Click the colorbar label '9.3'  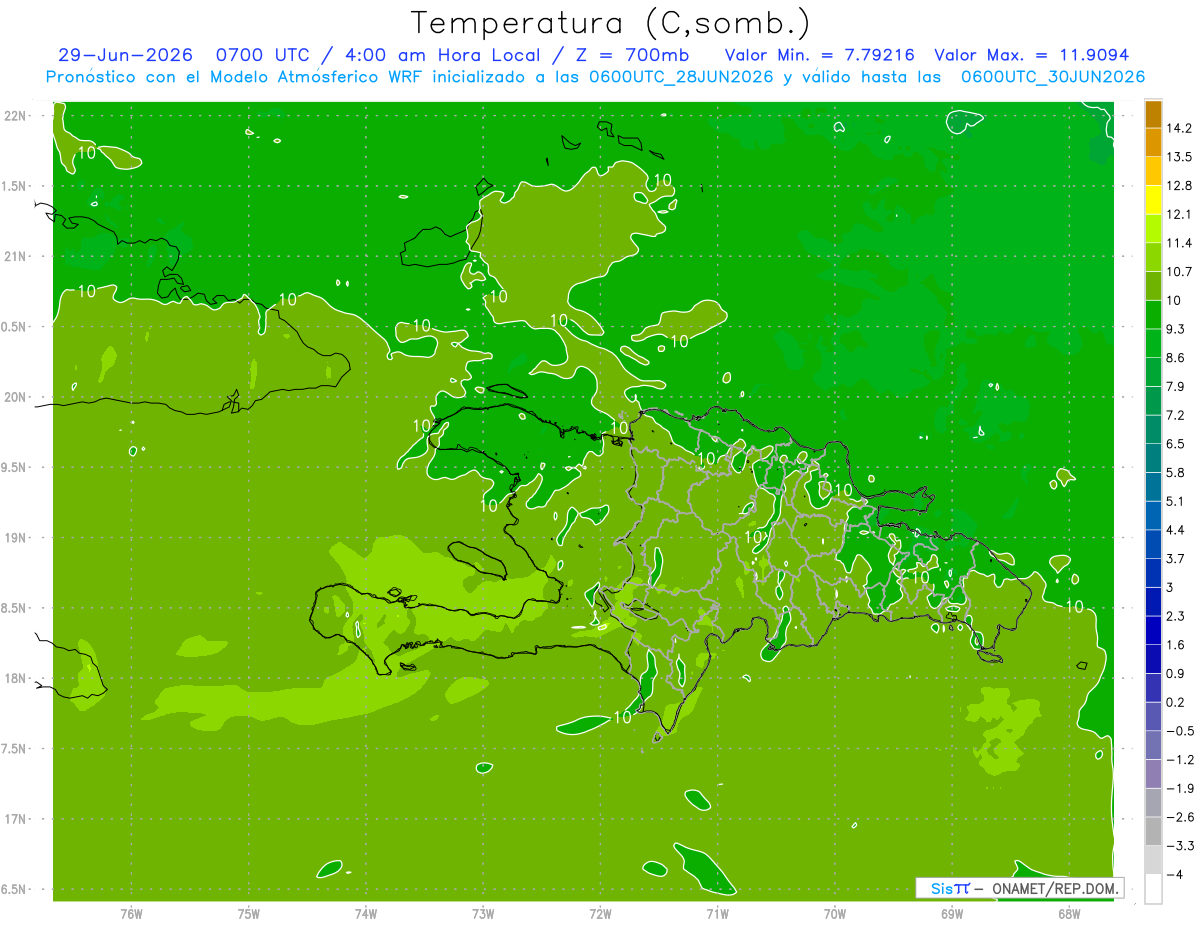[1176, 329]
